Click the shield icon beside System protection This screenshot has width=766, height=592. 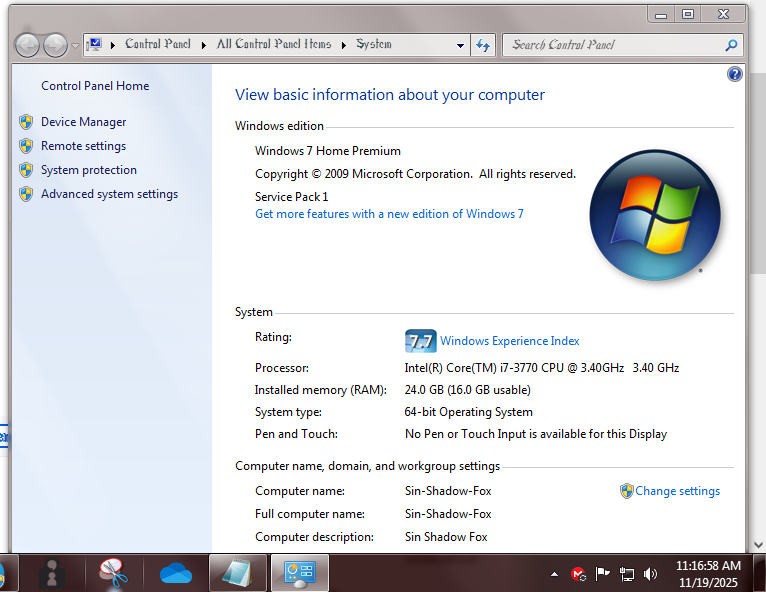point(26,170)
